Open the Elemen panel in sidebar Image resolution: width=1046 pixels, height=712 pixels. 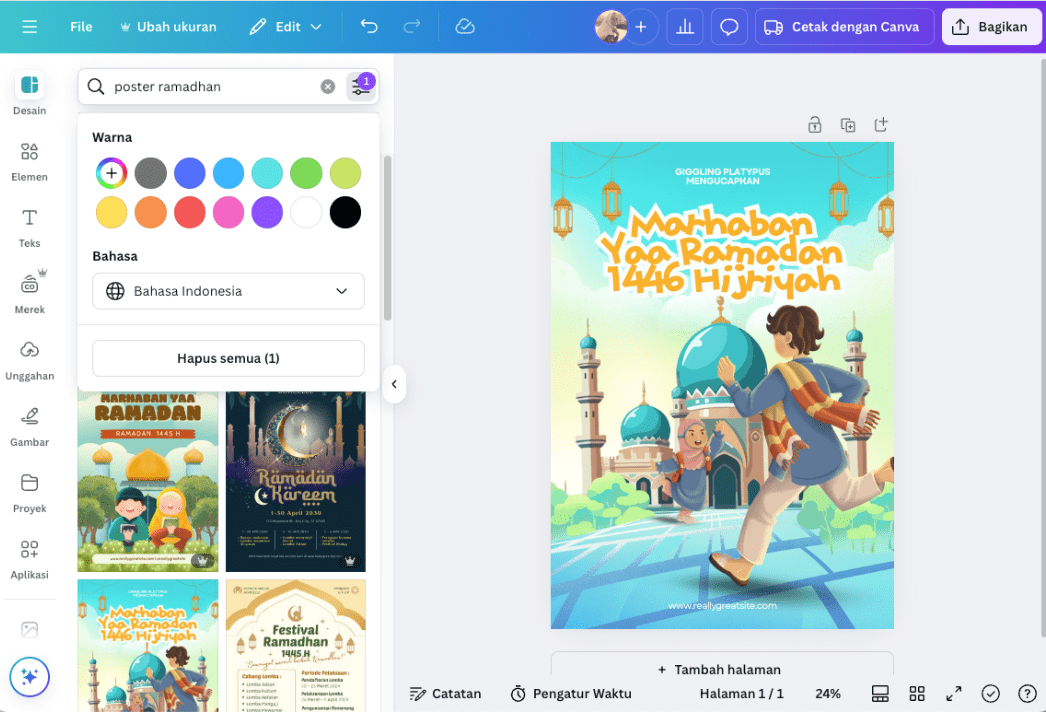(x=29, y=160)
